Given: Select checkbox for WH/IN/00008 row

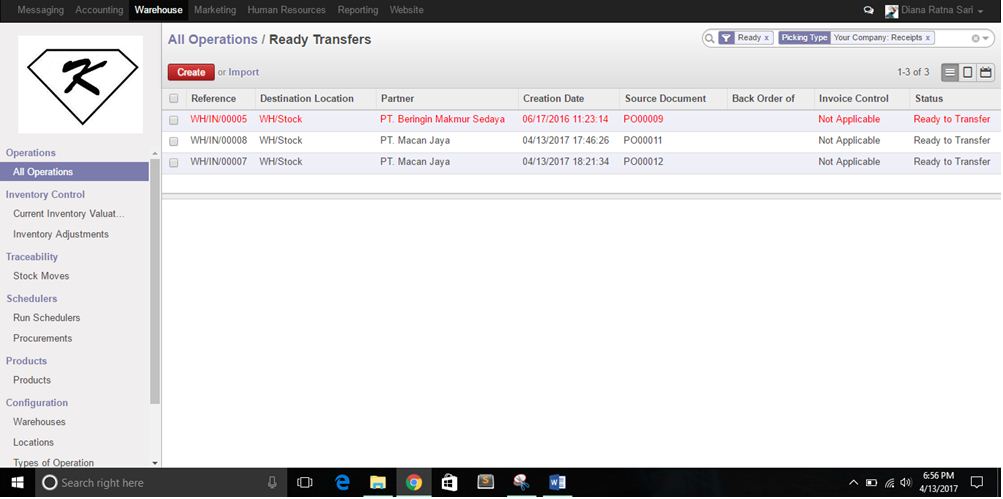Looking at the screenshot, I should pos(174,141).
